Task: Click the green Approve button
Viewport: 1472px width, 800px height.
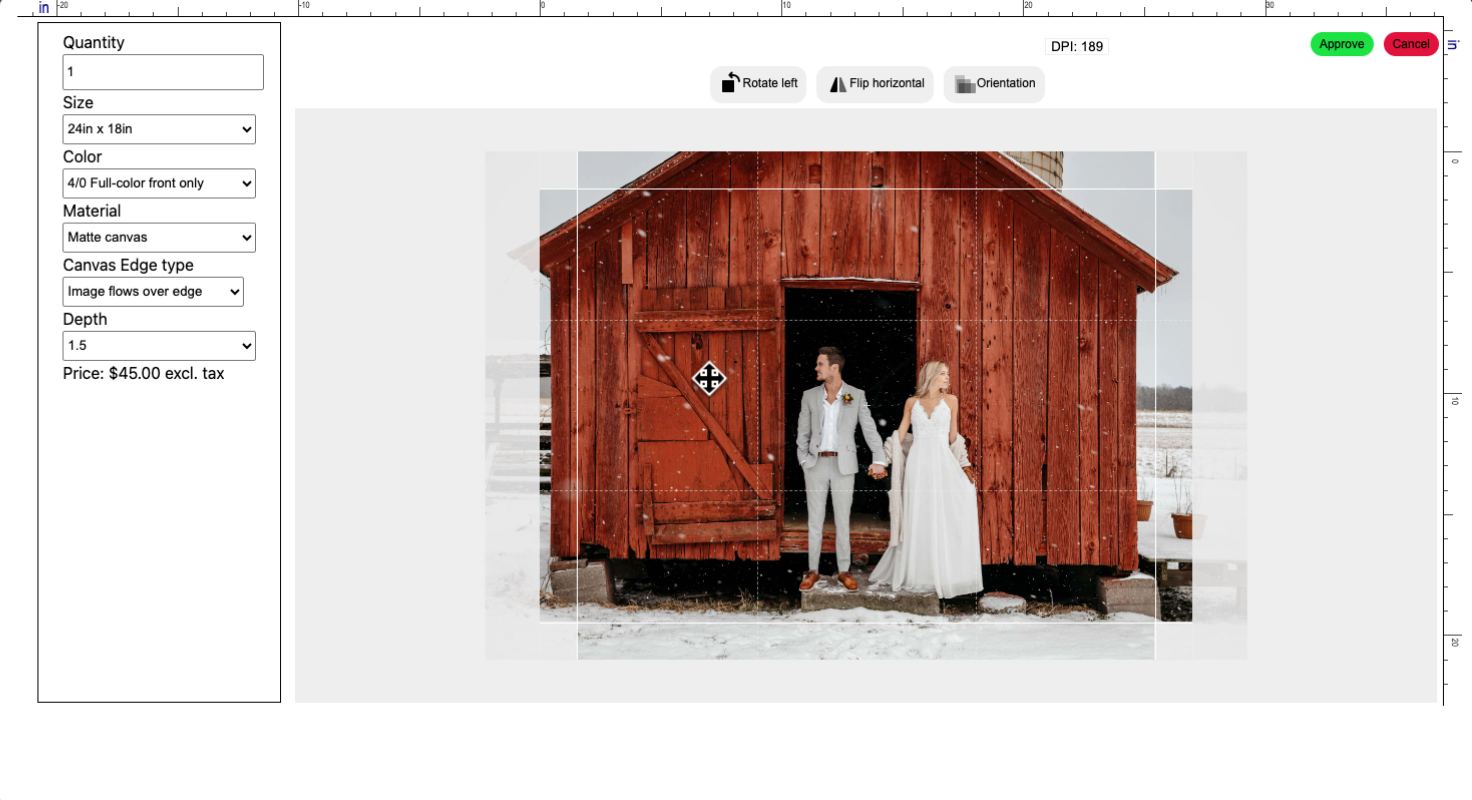Action: [1341, 44]
